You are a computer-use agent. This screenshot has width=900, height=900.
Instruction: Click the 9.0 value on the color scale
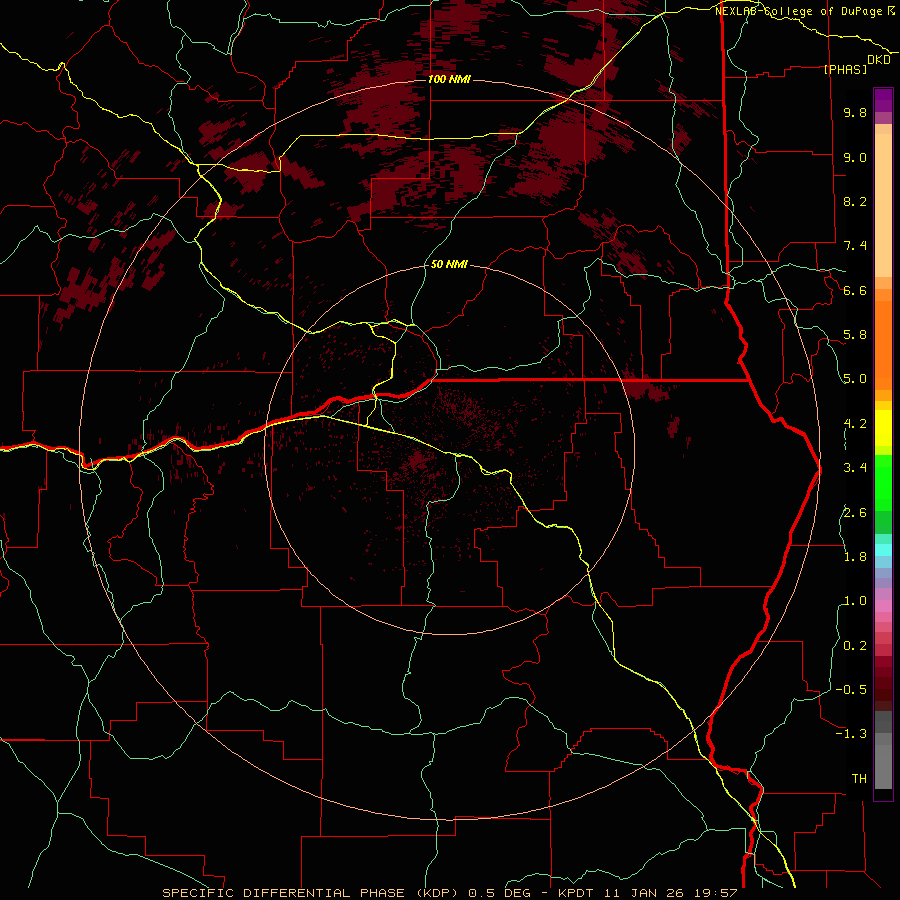[855, 157]
